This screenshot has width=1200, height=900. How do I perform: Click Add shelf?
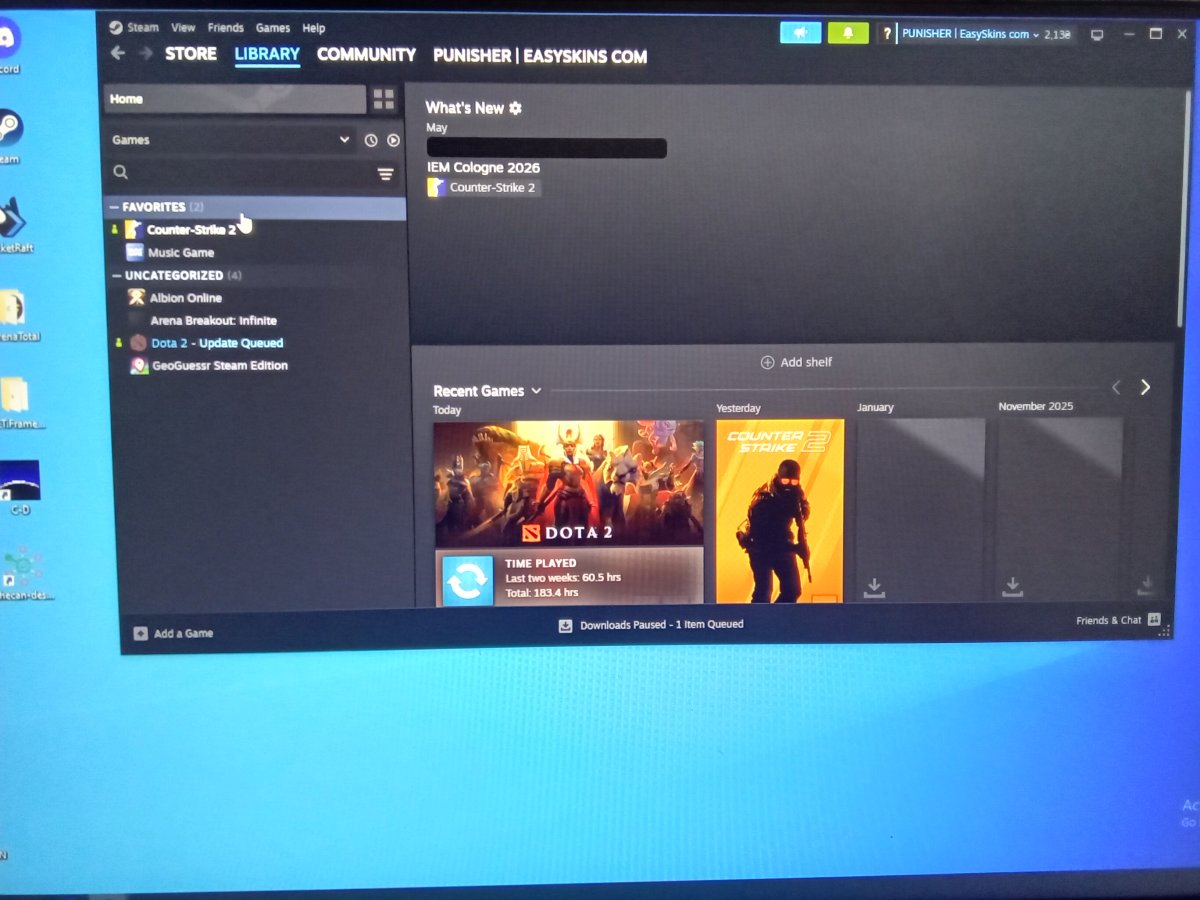click(x=796, y=362)
